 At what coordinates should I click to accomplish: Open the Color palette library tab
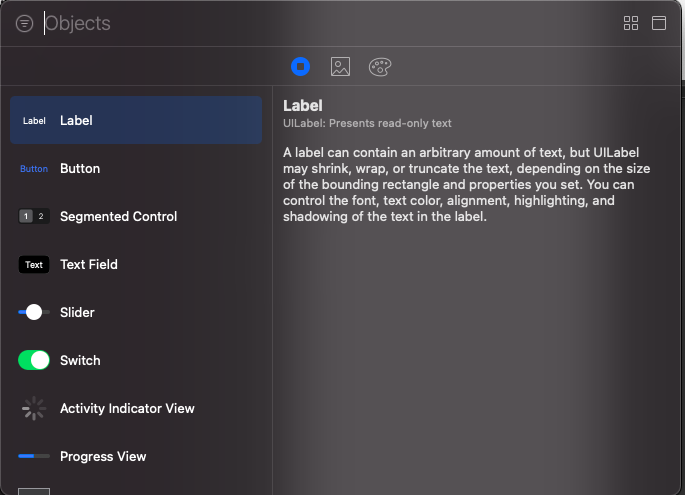[380, 67]
